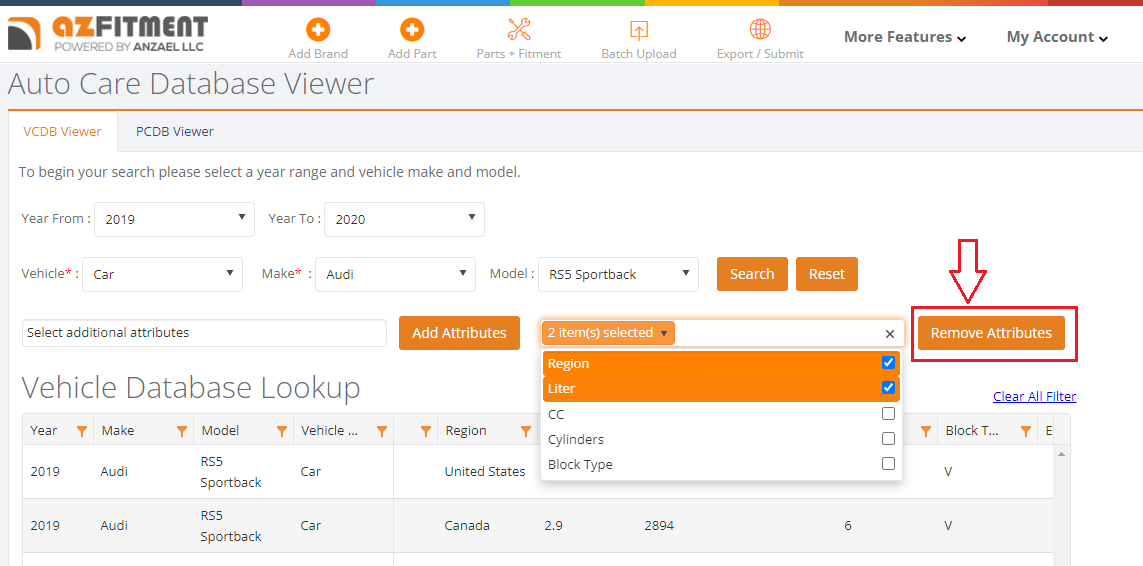1143x566 pixels.
Task: Collapse the 2 item(s) selected dropdown
Action: tap(609, 333)
